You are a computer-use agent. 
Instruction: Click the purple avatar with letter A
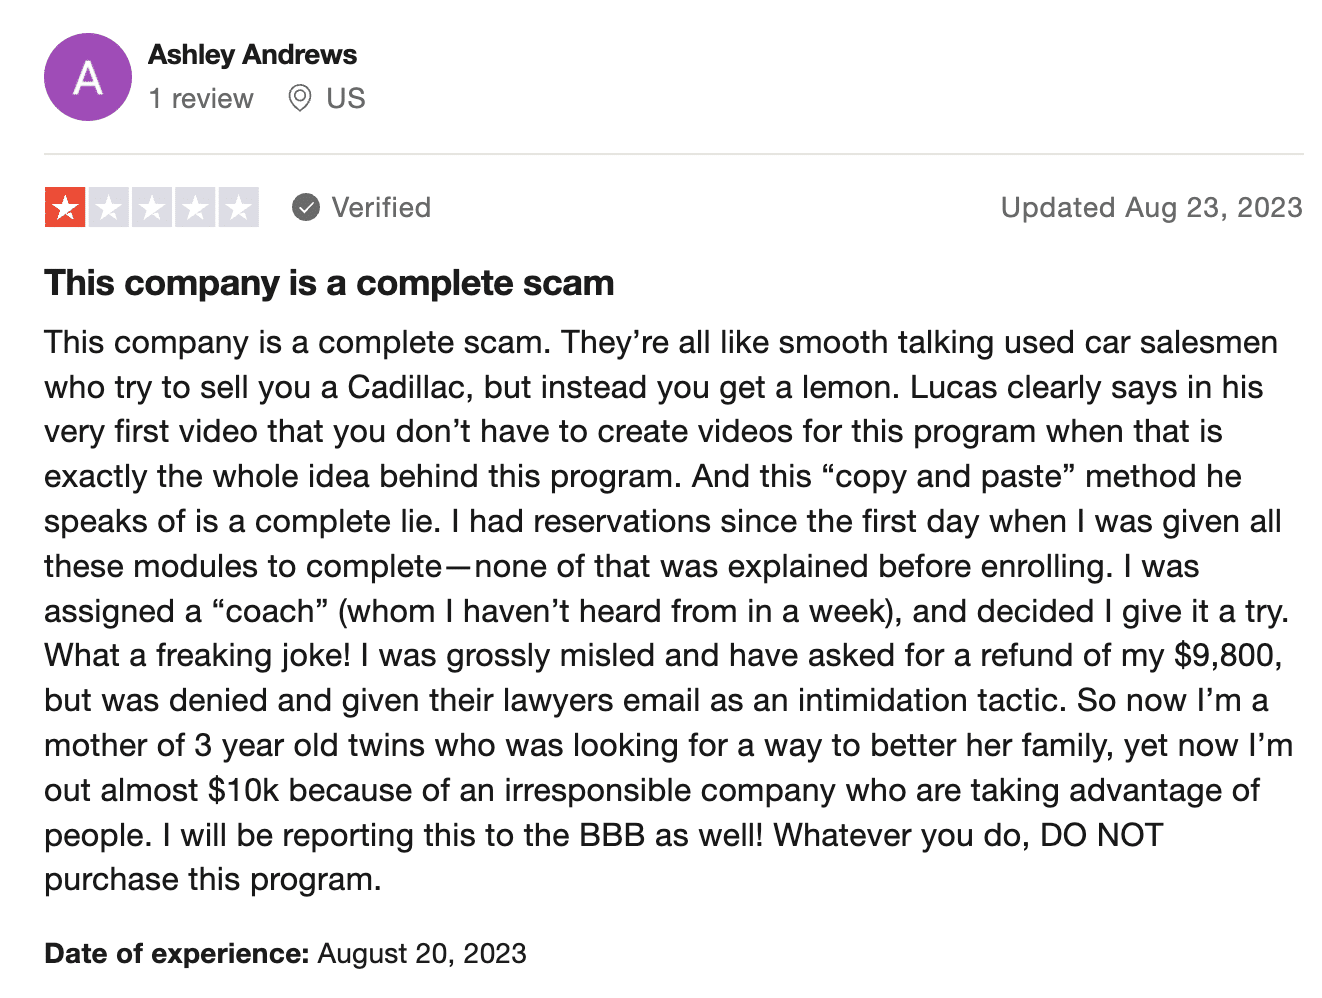(x=88, y=77)
